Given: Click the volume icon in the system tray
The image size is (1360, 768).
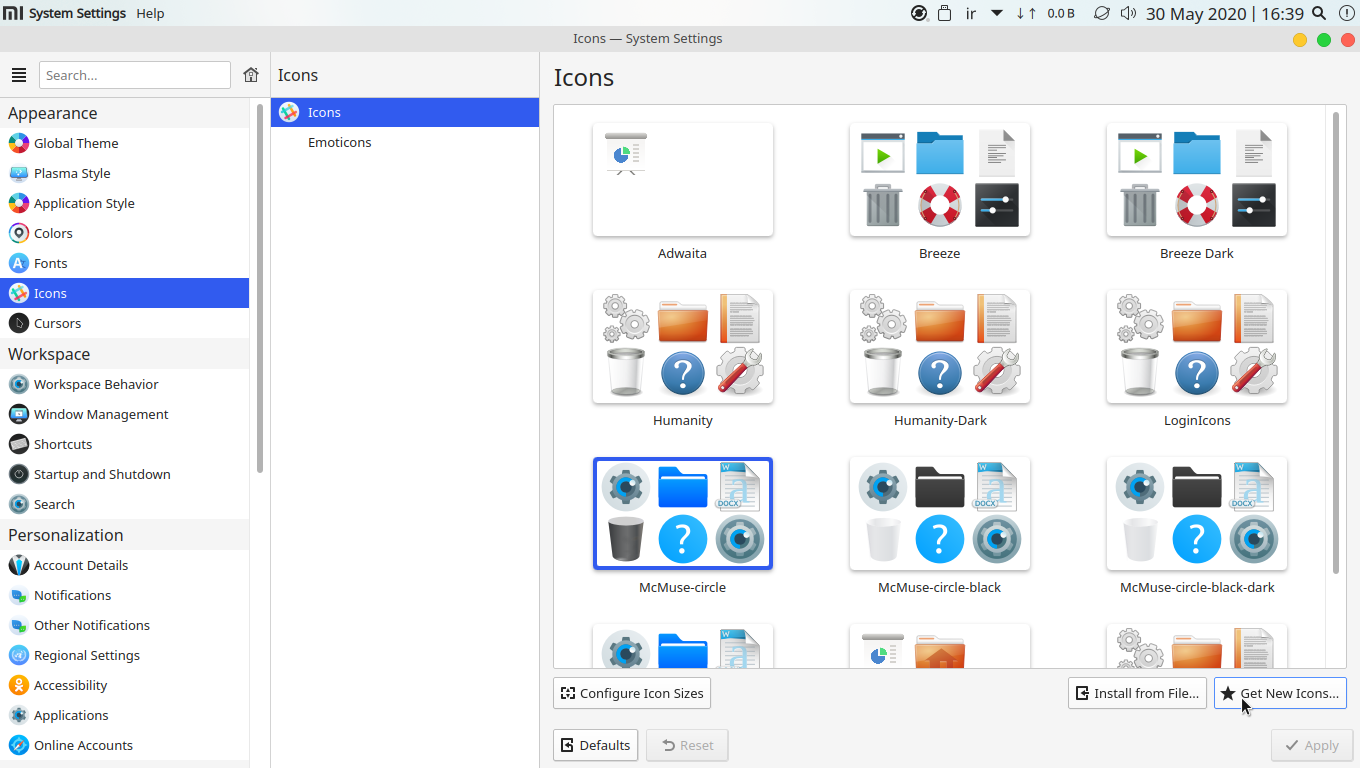Looking at the screenshot, I should [1129, 14].
